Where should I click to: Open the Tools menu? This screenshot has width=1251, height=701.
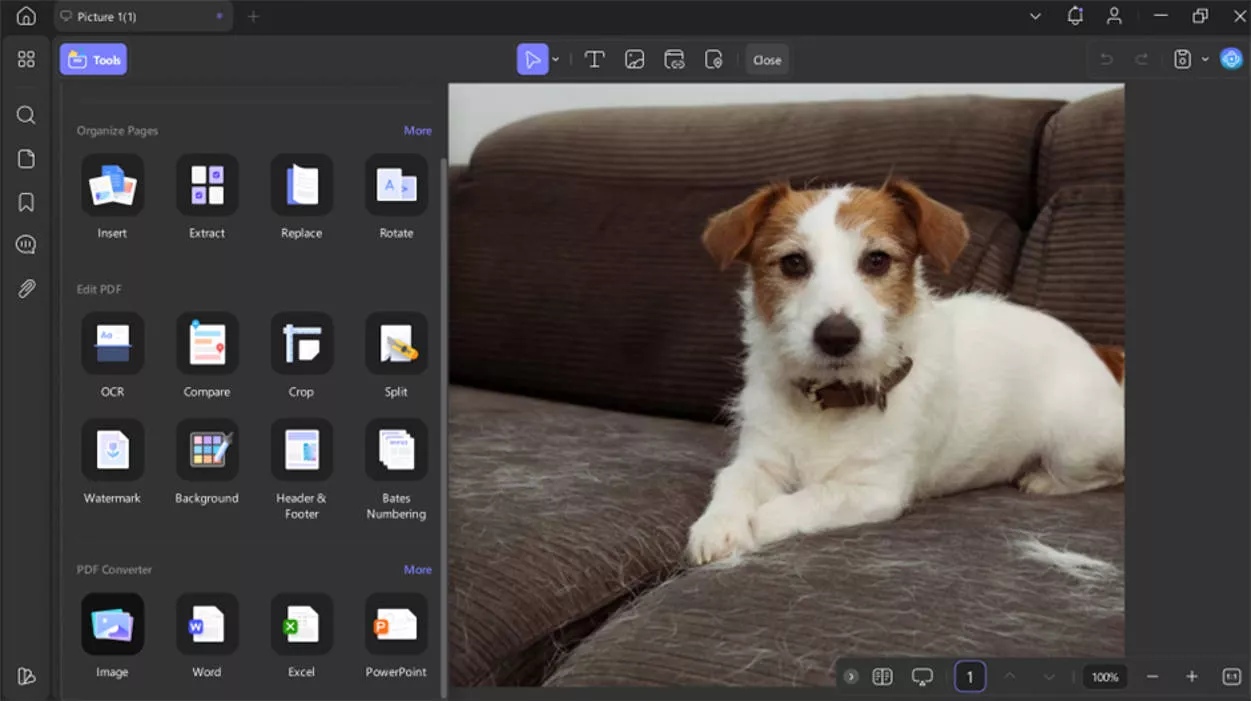(93, 59)
